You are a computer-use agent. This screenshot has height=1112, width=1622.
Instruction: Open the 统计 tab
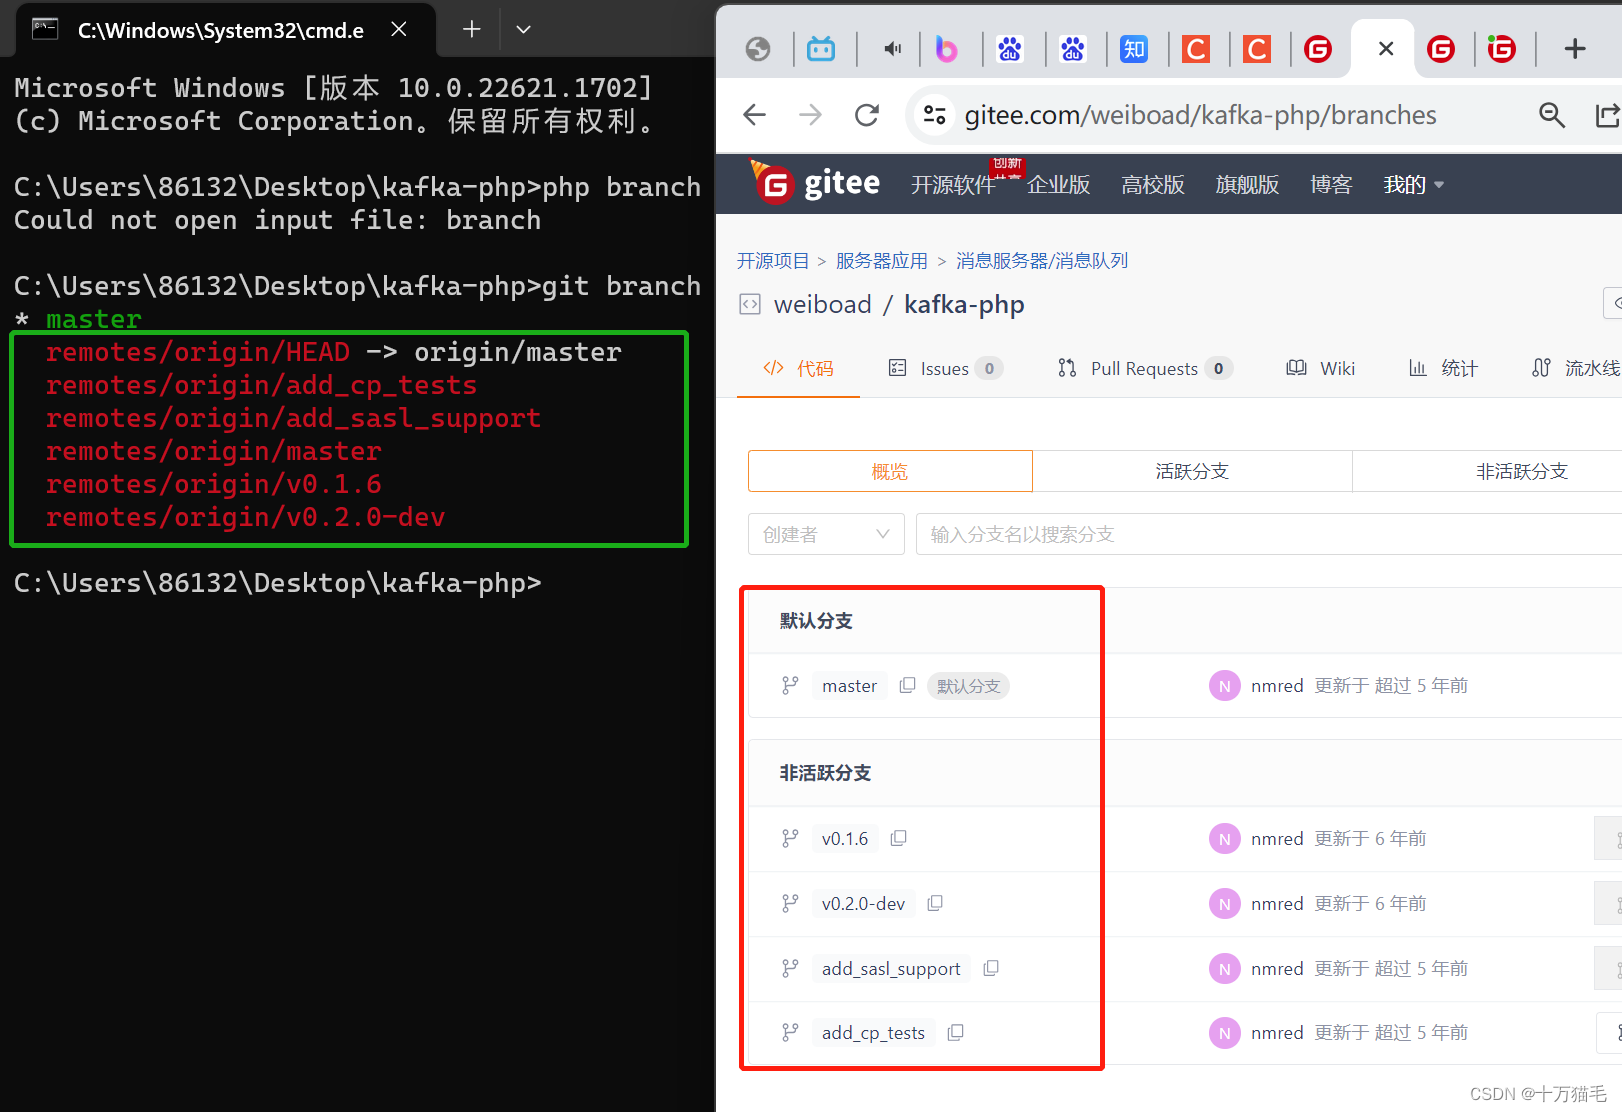click(1443, 368)
